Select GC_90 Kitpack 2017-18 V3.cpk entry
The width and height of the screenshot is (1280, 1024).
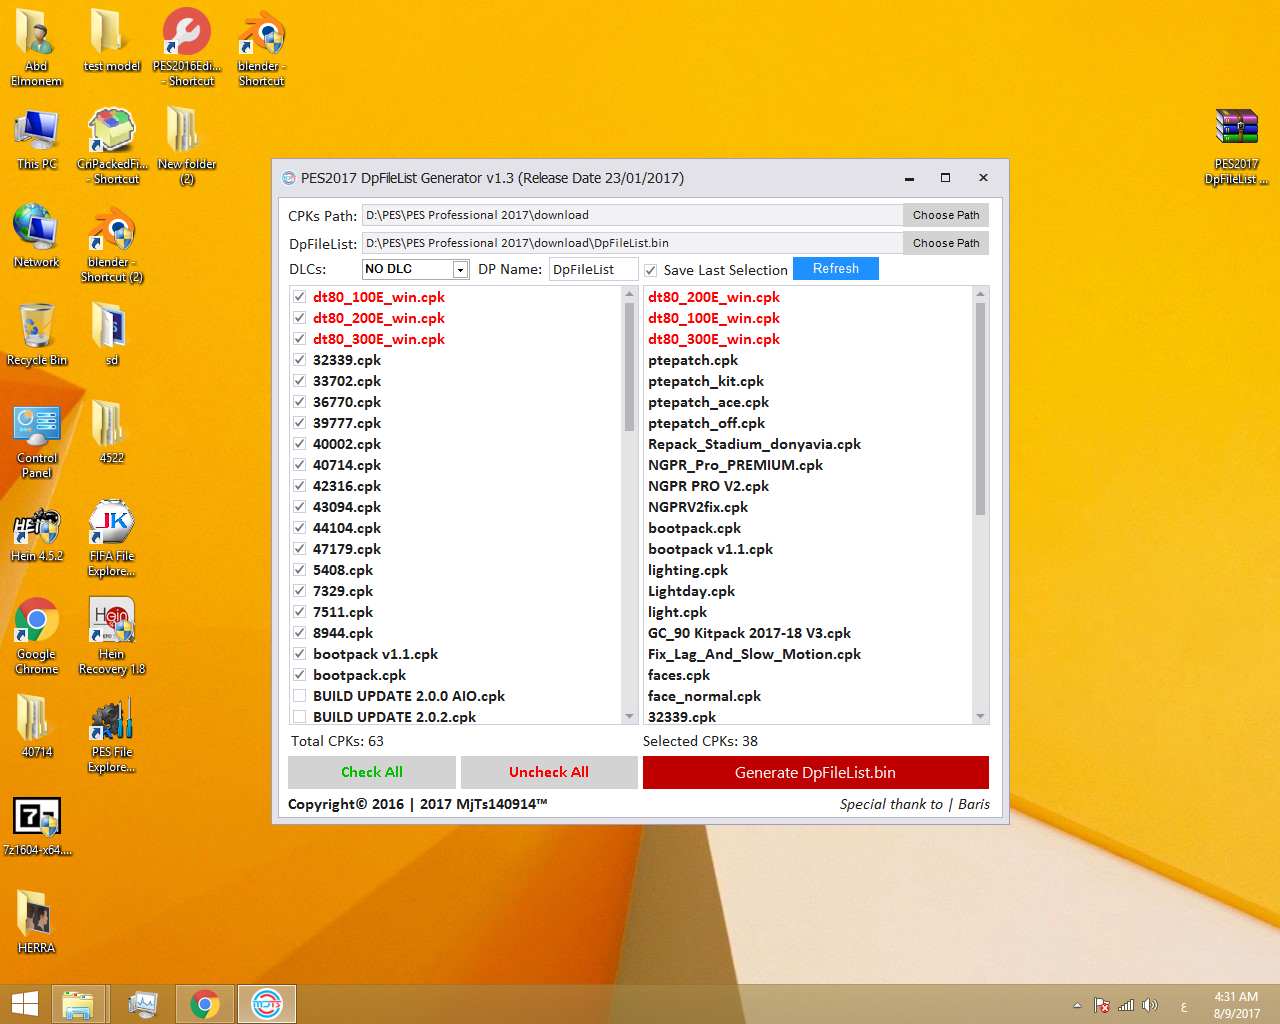point(749,633)
